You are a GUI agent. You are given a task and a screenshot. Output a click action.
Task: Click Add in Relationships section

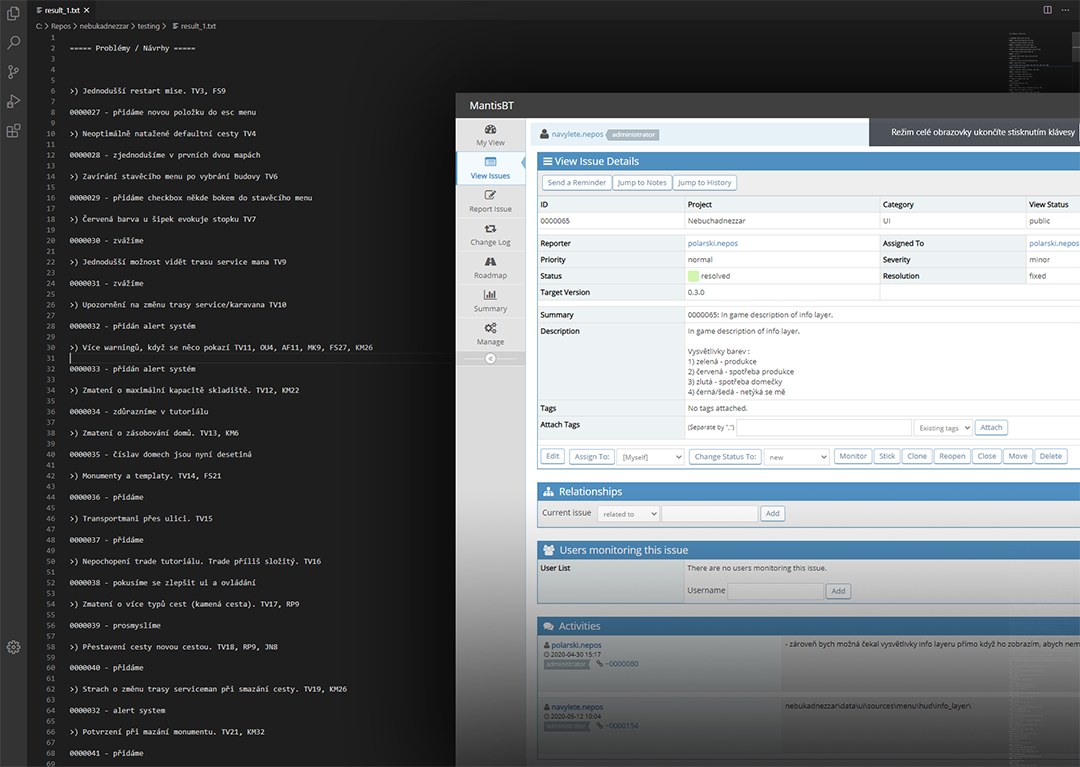tap(773, 514)
